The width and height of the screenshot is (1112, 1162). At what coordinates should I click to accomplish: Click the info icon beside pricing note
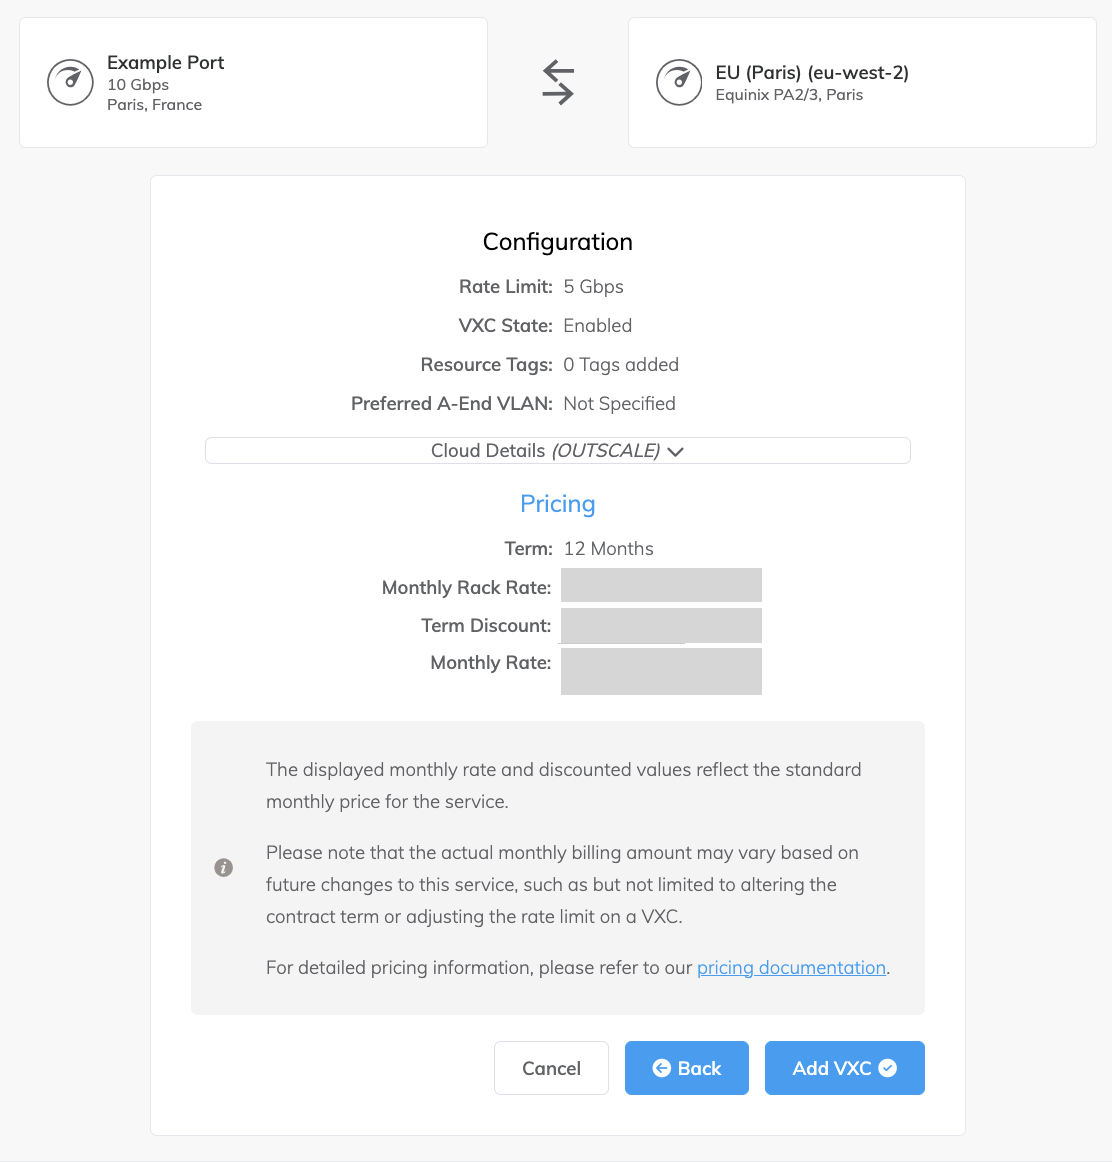click(x=224, y=868)
